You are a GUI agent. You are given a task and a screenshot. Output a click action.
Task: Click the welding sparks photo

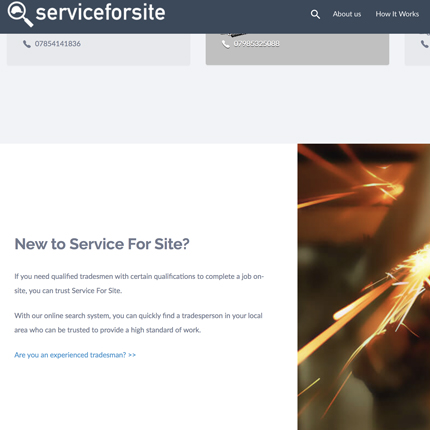[364, 287]
